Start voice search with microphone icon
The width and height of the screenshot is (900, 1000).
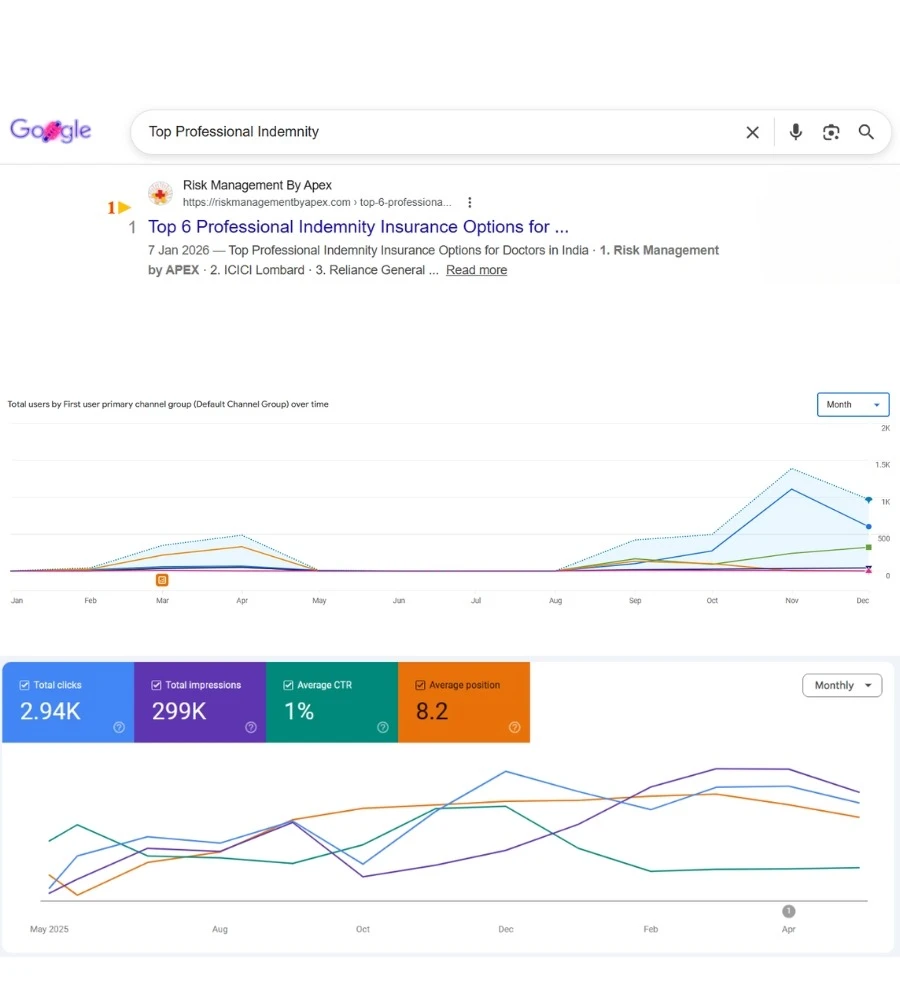[795, 132]
